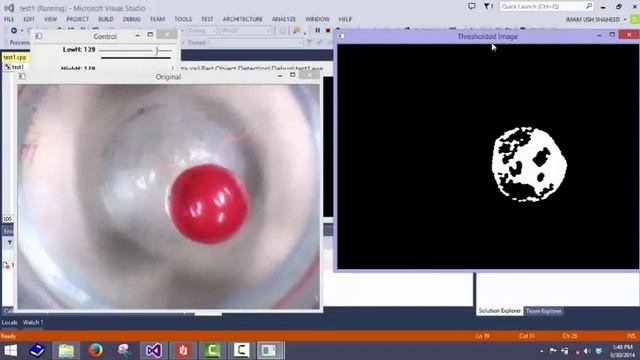
Task: Click the system clock in the taskbar
Action: coord(623,351)
